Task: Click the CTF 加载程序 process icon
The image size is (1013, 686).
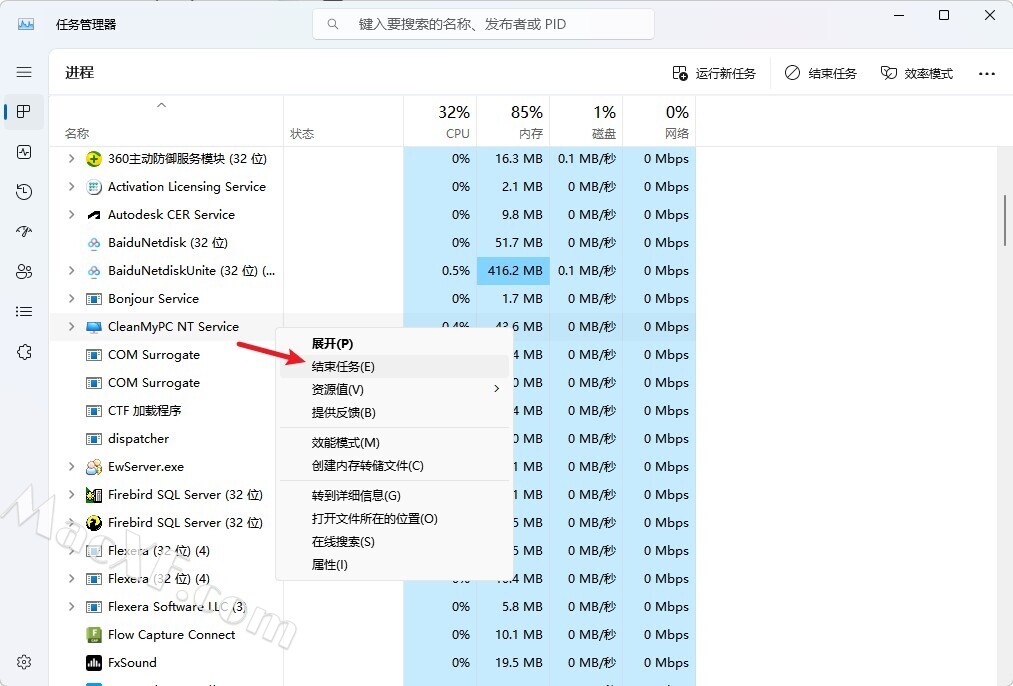Action: pos(94,411)
